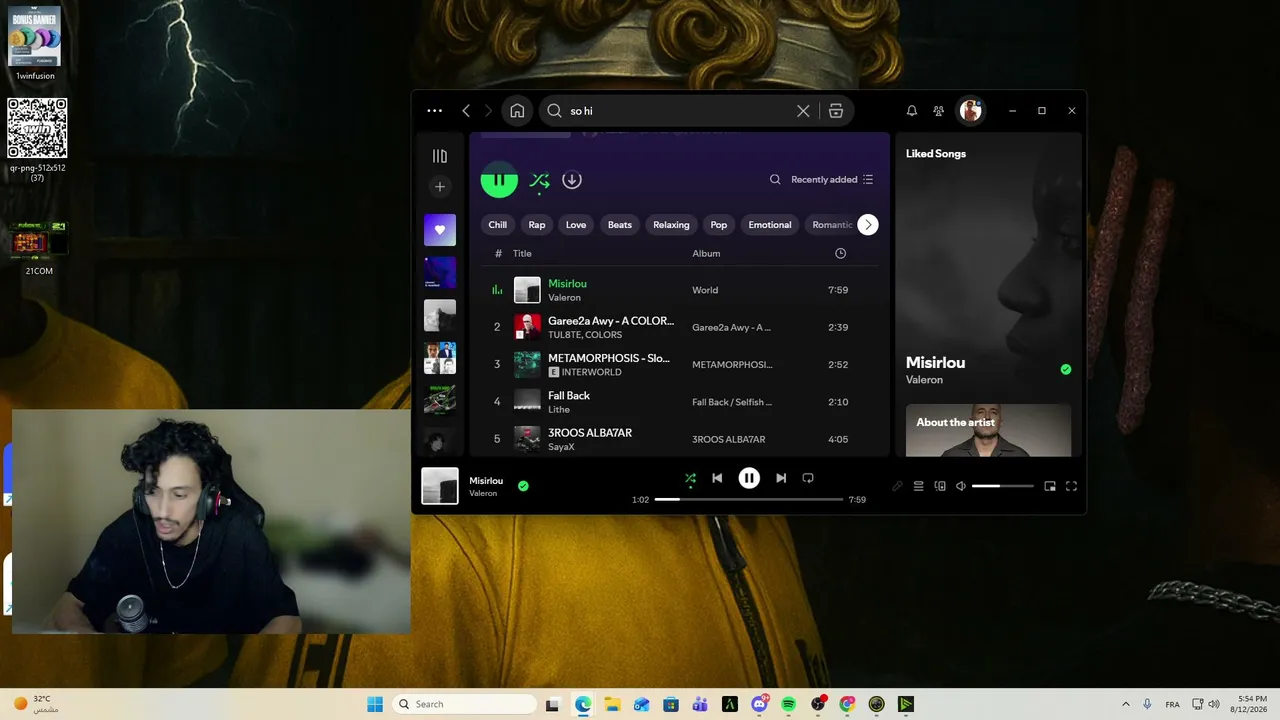The image size is (1280, 720).
Task: Open Spotify from the taskbar
Action: 788,704
